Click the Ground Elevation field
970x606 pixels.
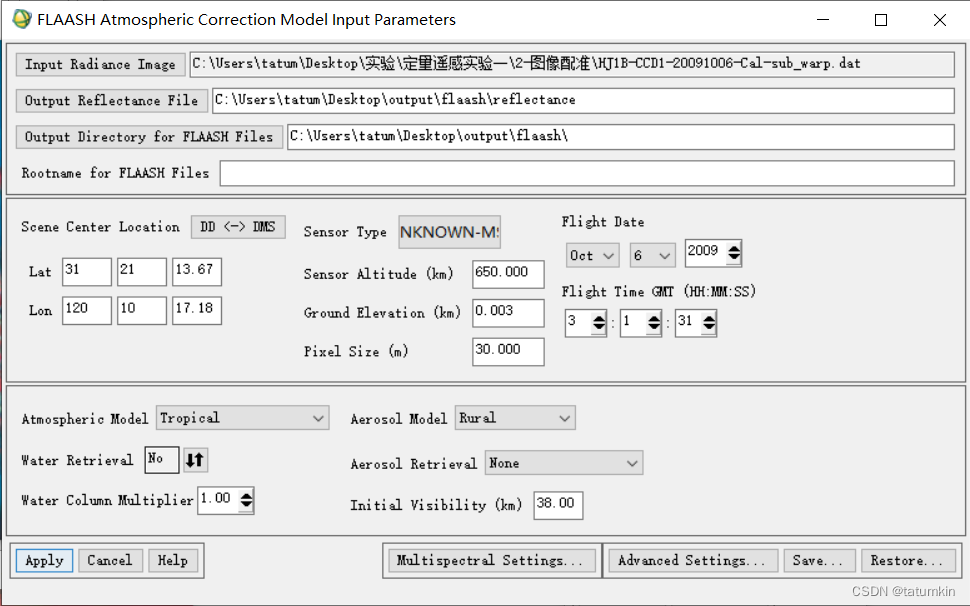pos(508,313)
